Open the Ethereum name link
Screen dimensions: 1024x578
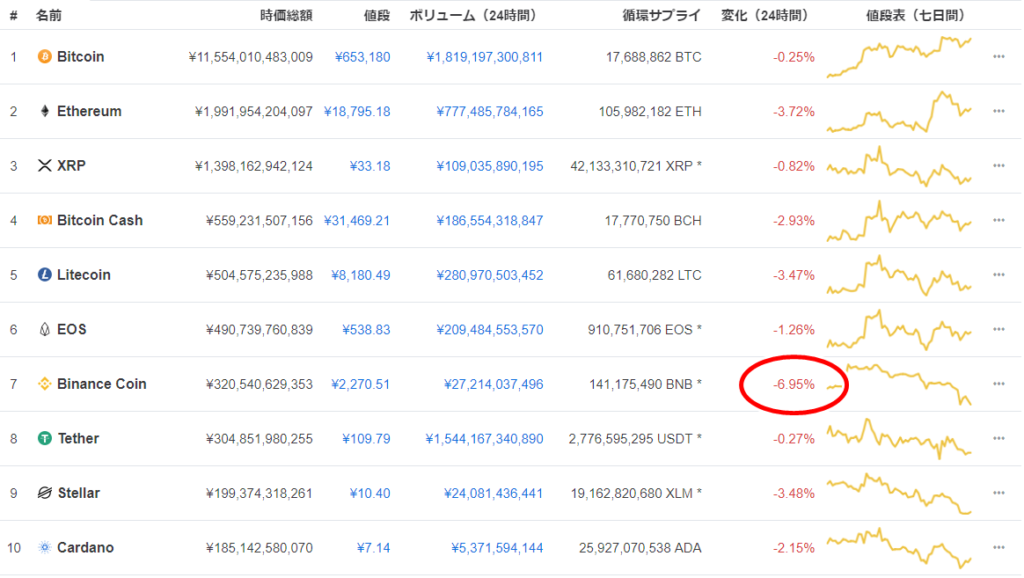(x=89, y=111)
